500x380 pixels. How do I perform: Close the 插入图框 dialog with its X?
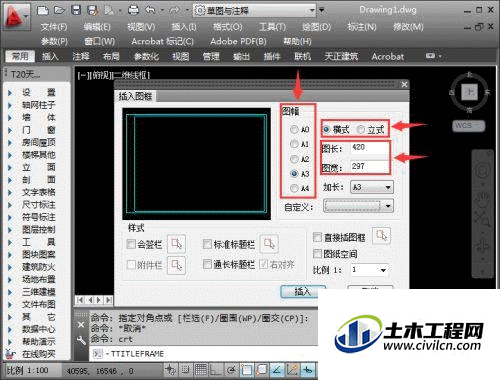click(404, 85)
